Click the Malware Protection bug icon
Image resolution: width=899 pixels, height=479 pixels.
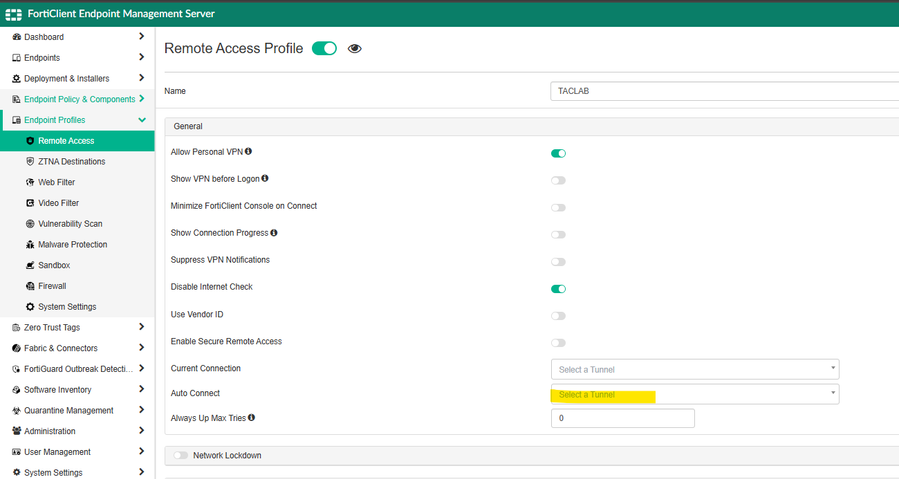pos(30,244)
